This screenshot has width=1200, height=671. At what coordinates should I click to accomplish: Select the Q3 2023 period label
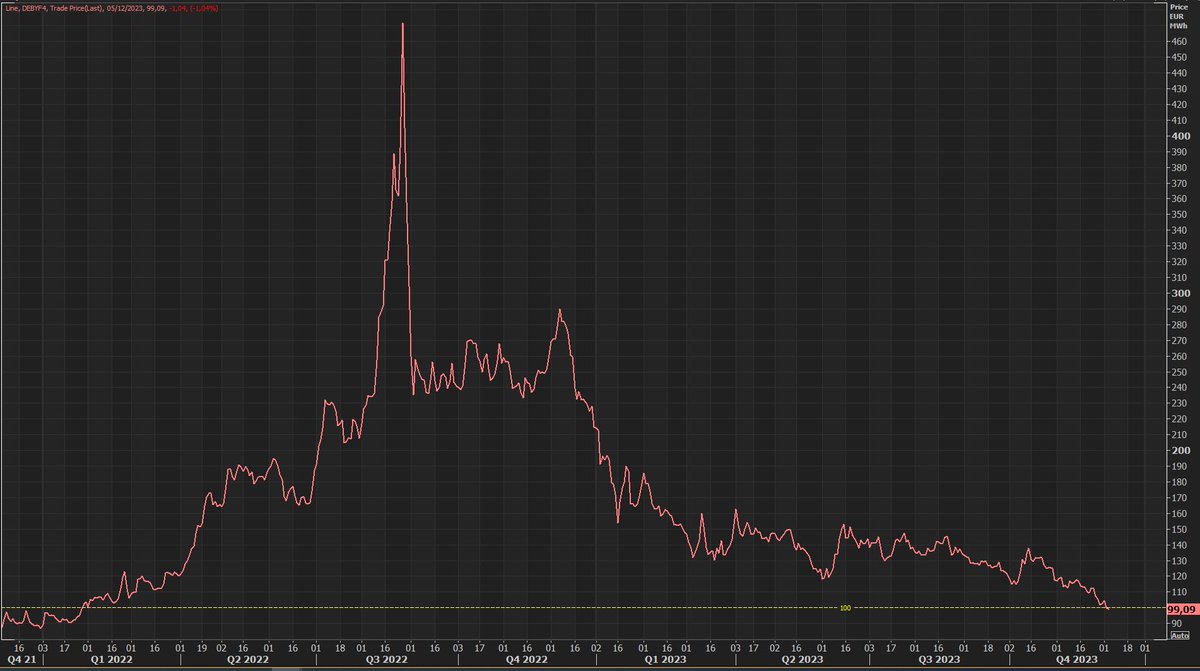940,660
